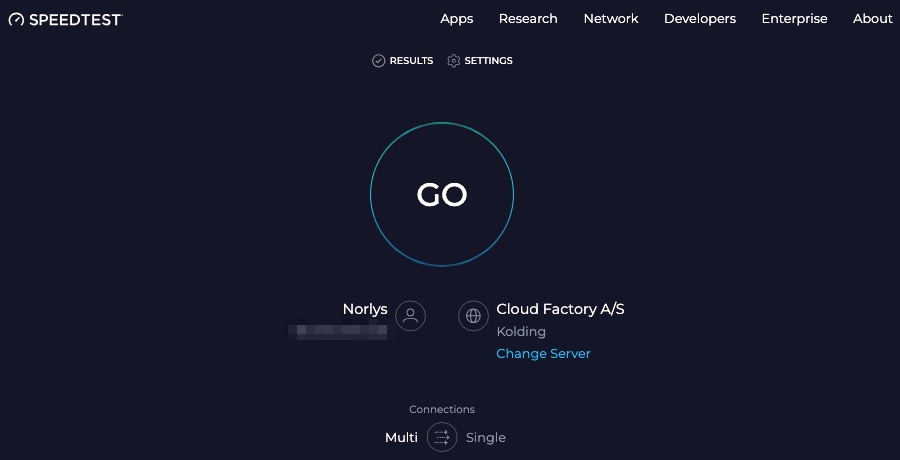Viewport: 900px width, 460px height.
Task: Click the Speedtest logo
Action: point(65,19)
